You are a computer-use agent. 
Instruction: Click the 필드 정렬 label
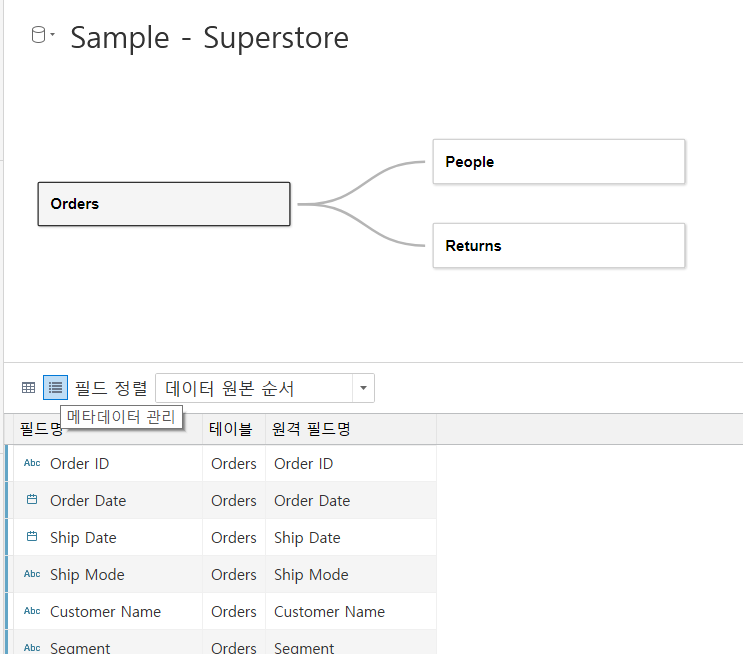coord(111,388)
